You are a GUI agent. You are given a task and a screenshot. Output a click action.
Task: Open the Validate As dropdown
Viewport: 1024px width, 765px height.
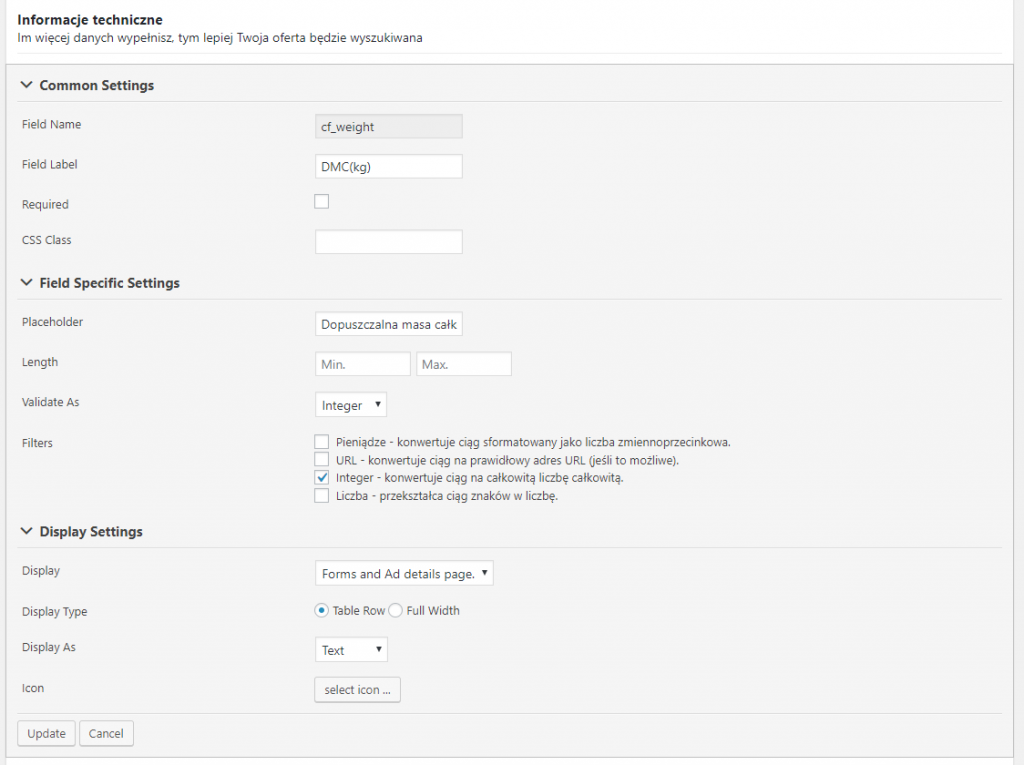tap(351, 405)
